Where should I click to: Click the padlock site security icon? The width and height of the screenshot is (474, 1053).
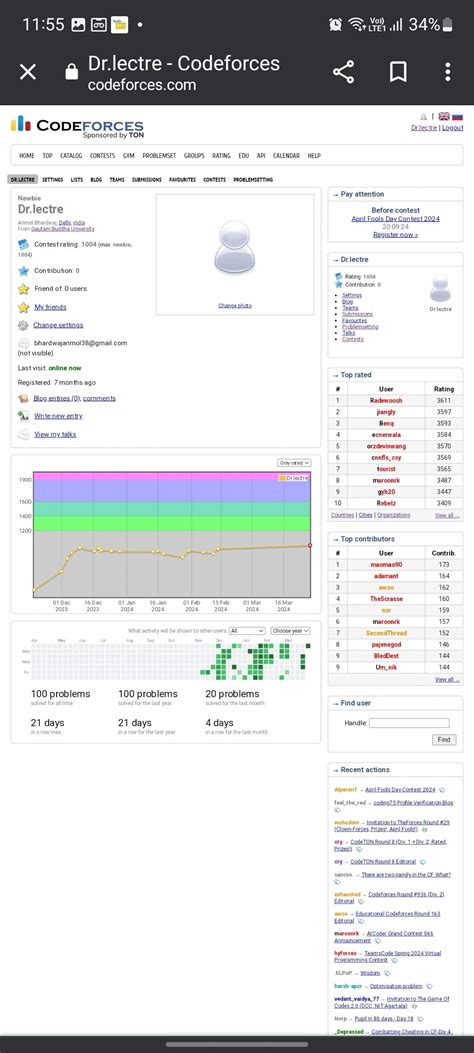71,73
